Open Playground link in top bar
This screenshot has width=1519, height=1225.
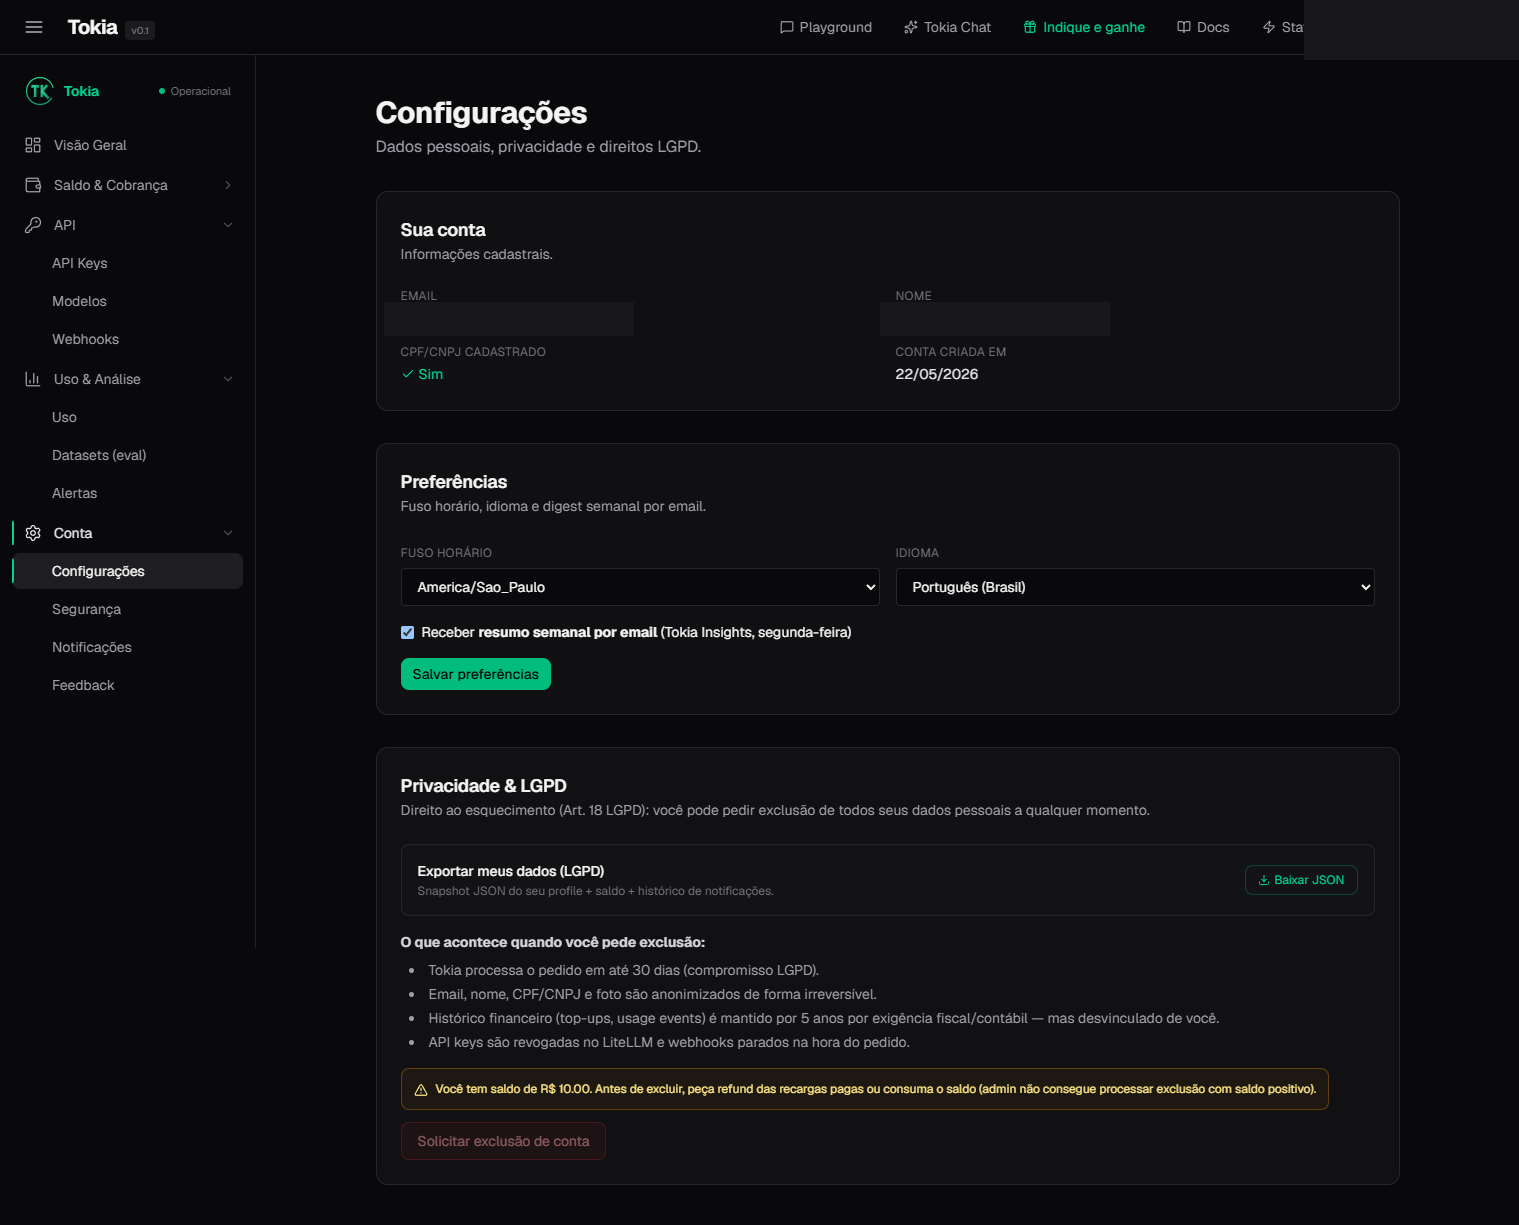826,27
